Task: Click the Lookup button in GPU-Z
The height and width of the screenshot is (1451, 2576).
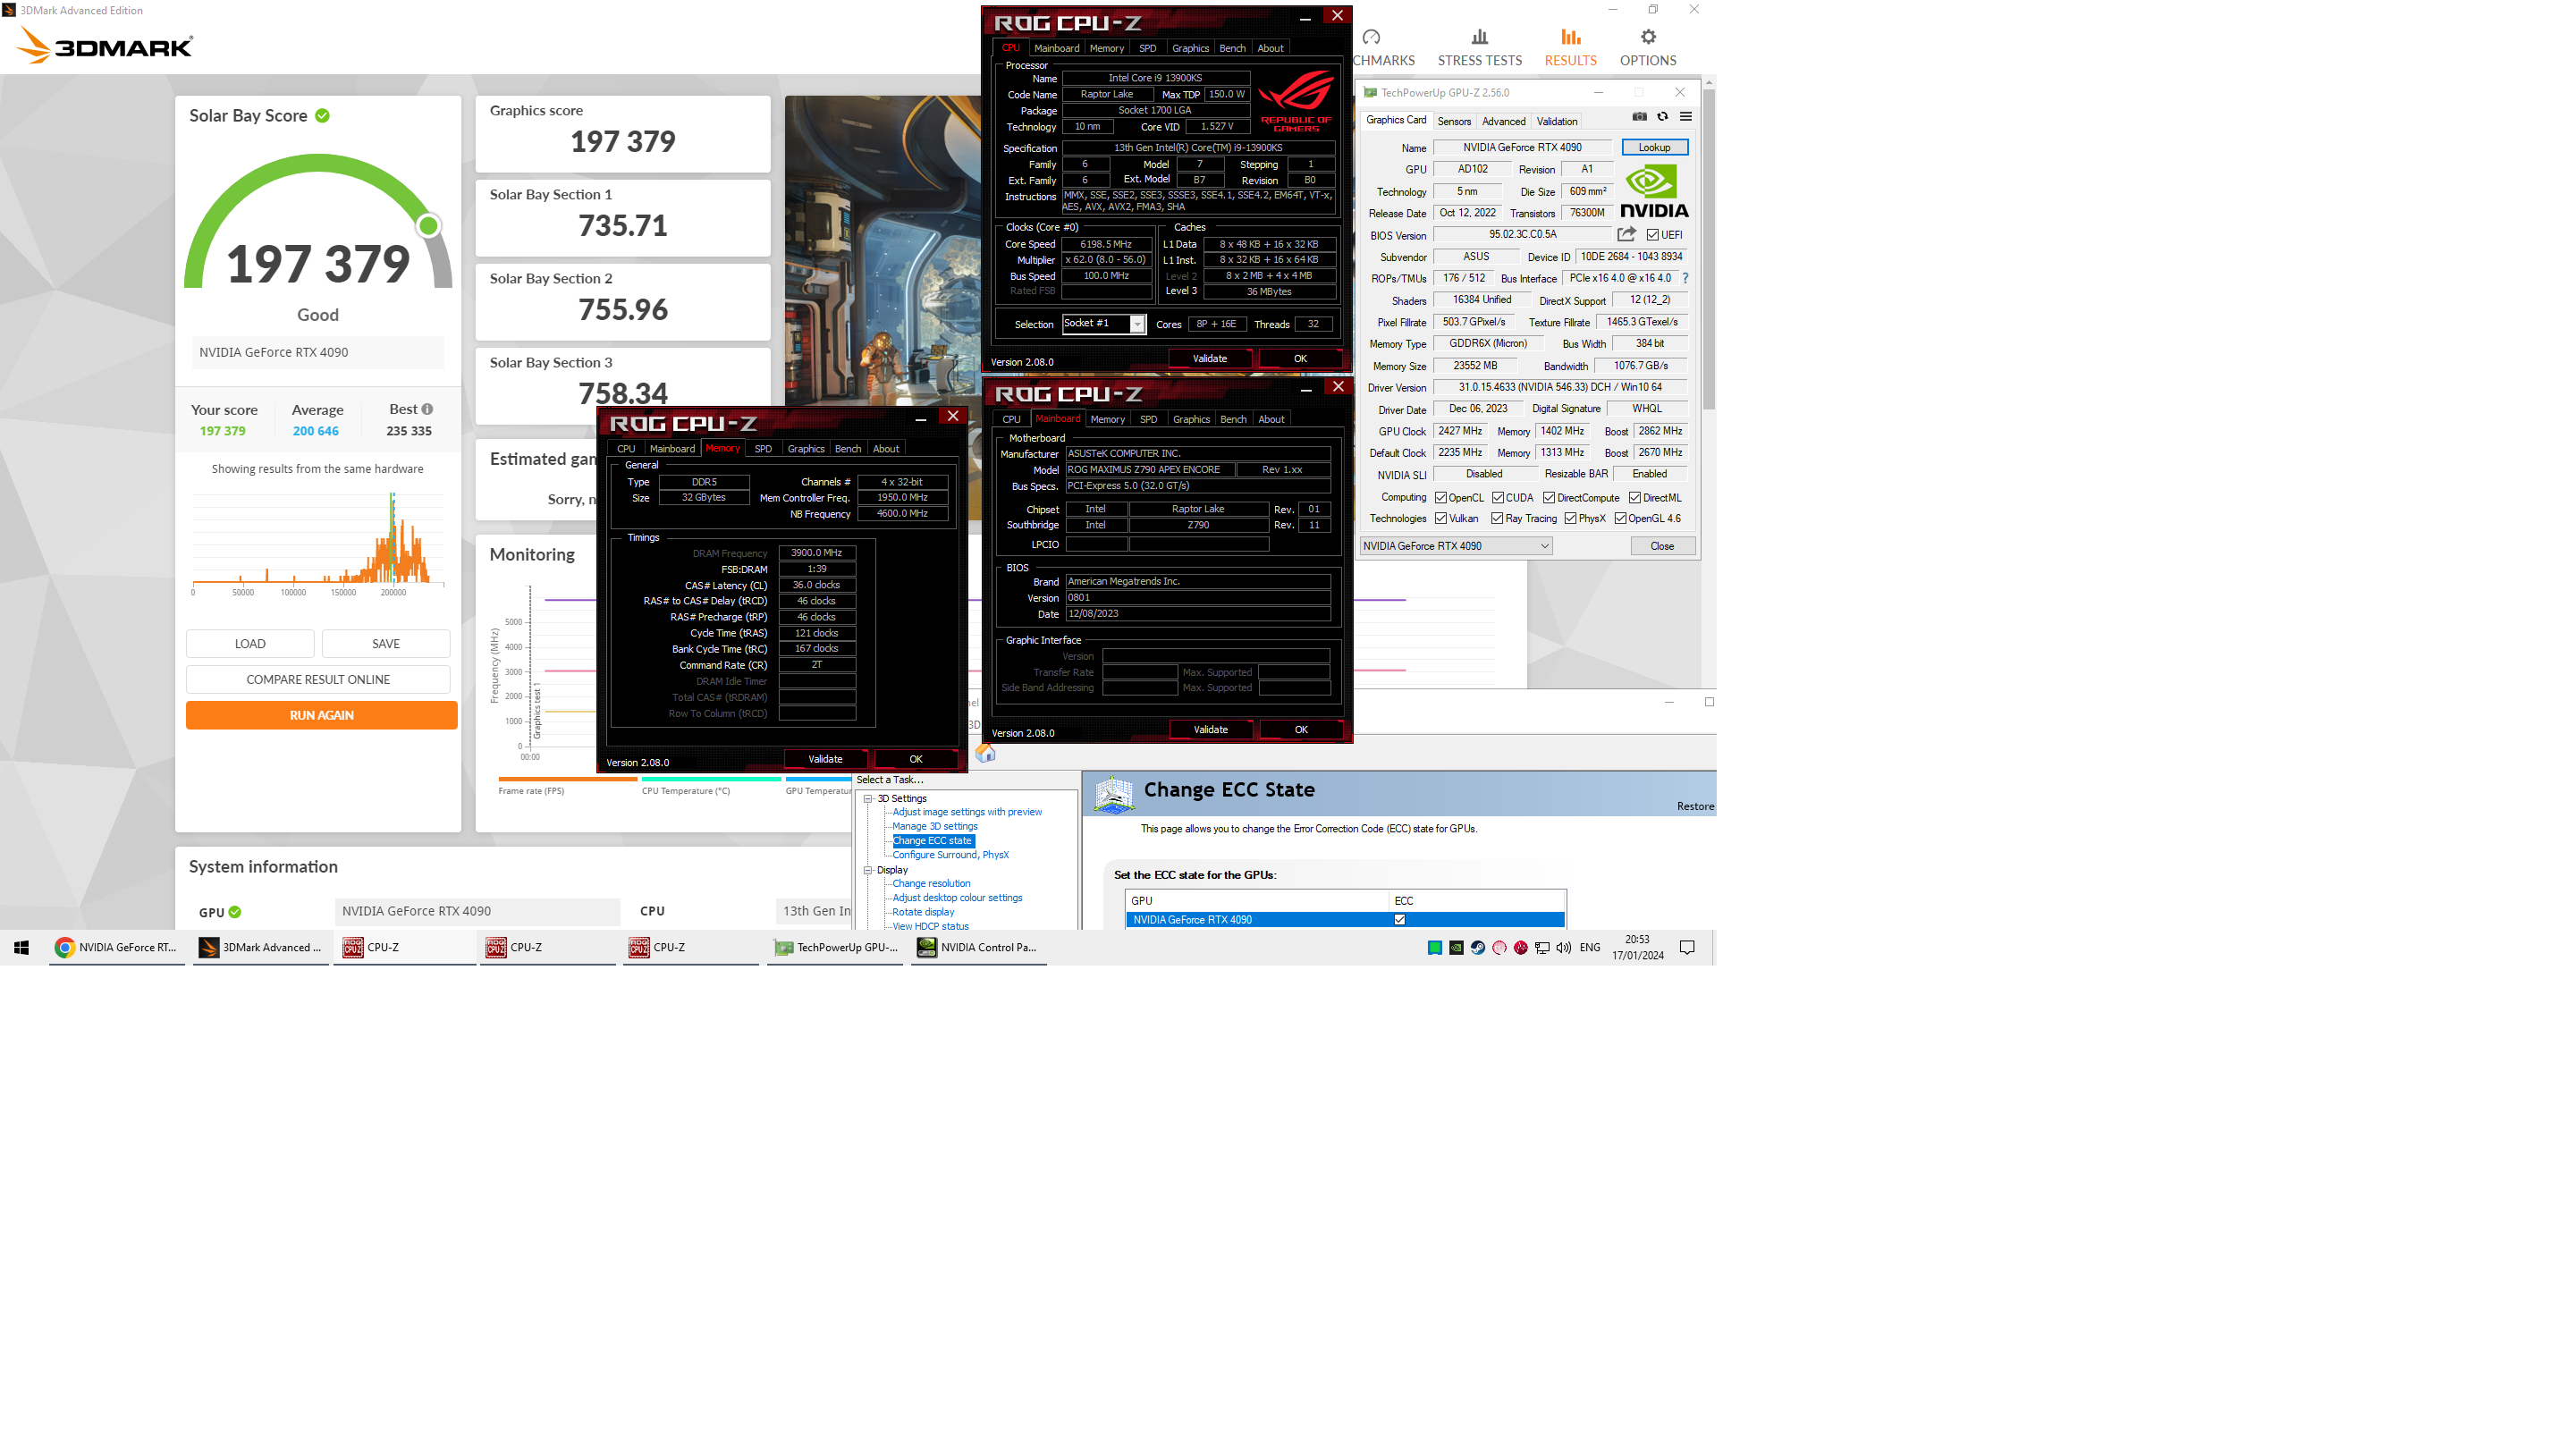Action: point(1653,147)
